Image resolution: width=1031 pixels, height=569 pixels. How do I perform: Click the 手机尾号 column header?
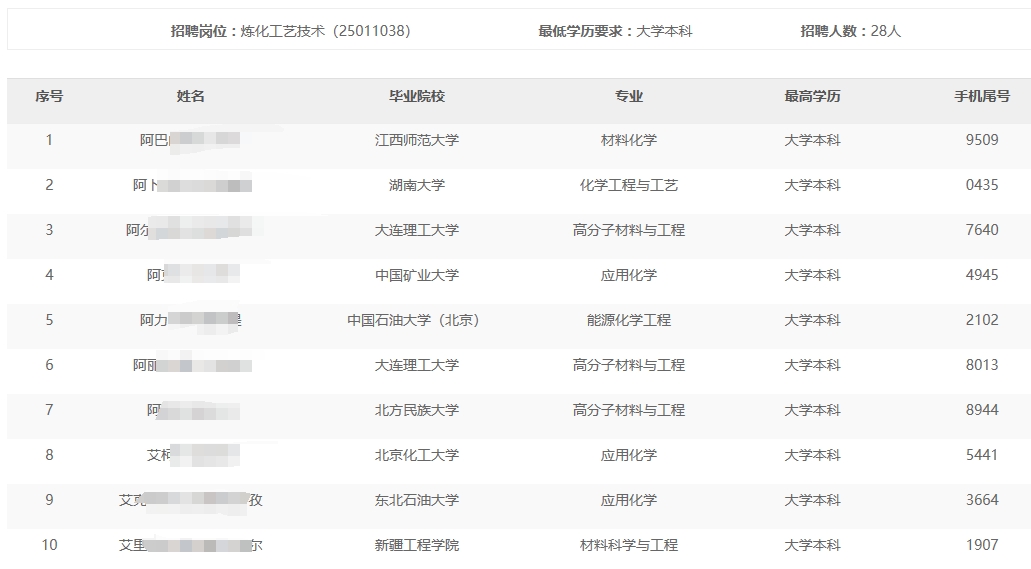click(981, 96)
